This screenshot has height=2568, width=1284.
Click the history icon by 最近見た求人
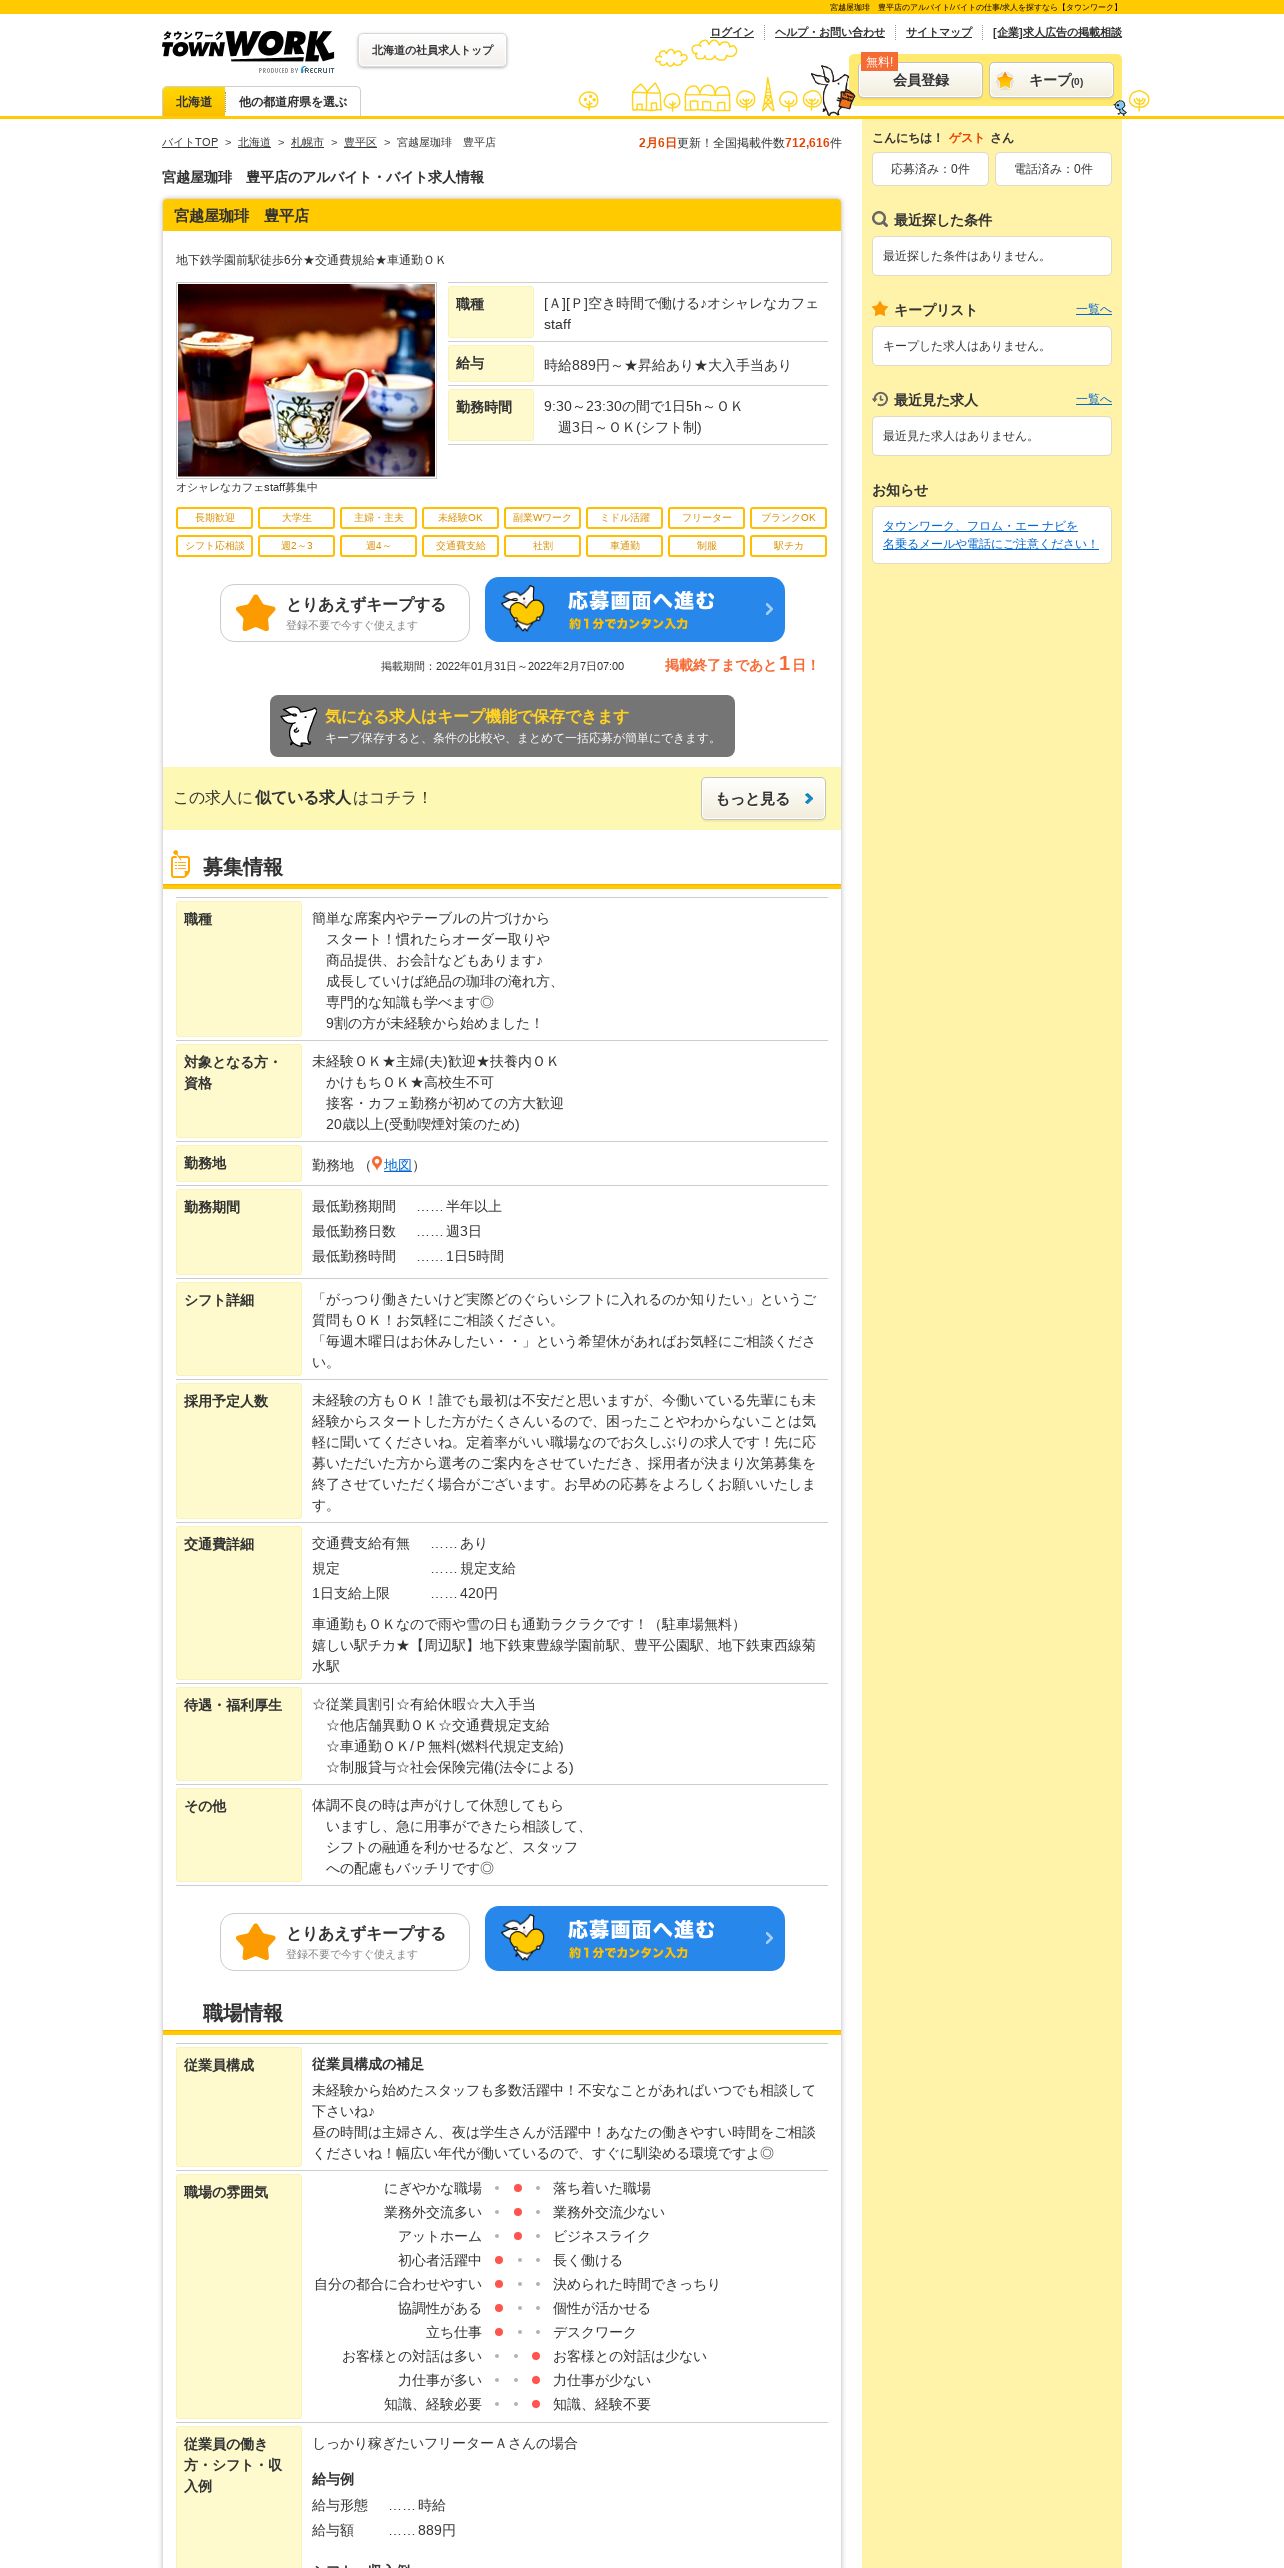tap(880, 399)
